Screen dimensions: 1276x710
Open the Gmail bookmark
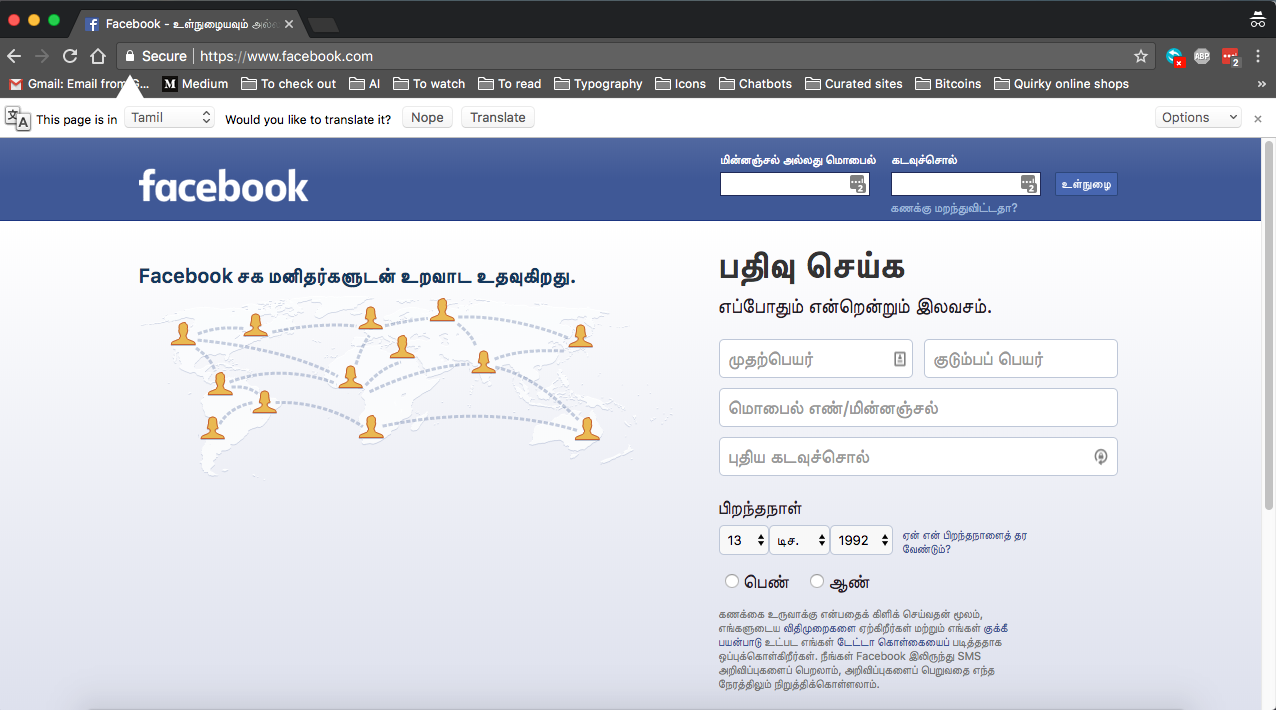click(79, 84)
